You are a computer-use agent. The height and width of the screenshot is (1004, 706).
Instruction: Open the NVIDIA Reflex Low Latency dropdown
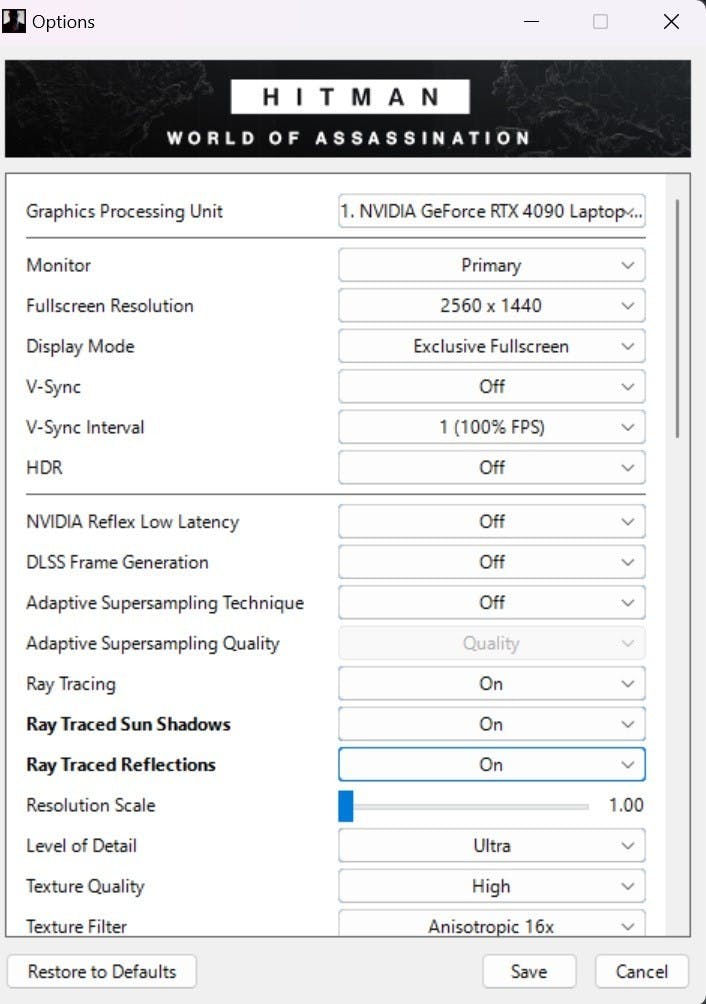click(x=492, y=521)
